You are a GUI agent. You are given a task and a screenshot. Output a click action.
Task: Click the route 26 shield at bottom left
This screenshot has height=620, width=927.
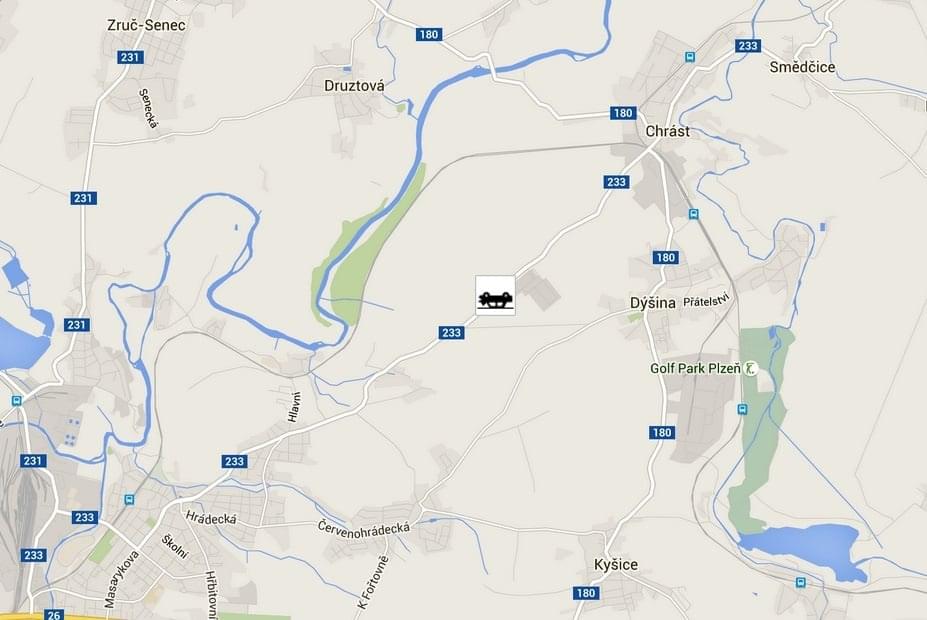pyautogui.click(x=54, y=615)
